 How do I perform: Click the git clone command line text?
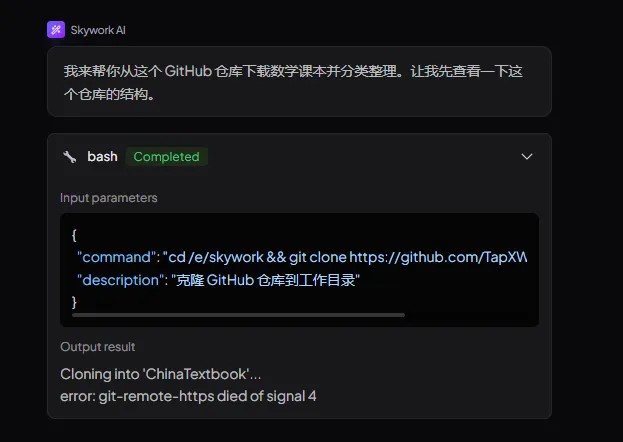(302, 258)
